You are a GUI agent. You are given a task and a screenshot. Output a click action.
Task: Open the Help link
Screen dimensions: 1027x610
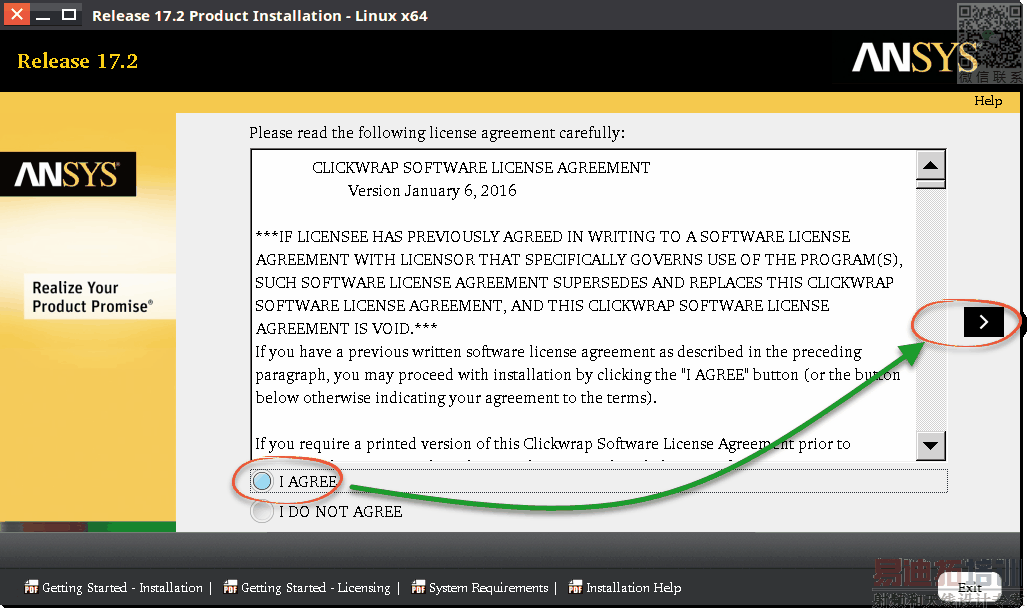click(988, 101)
